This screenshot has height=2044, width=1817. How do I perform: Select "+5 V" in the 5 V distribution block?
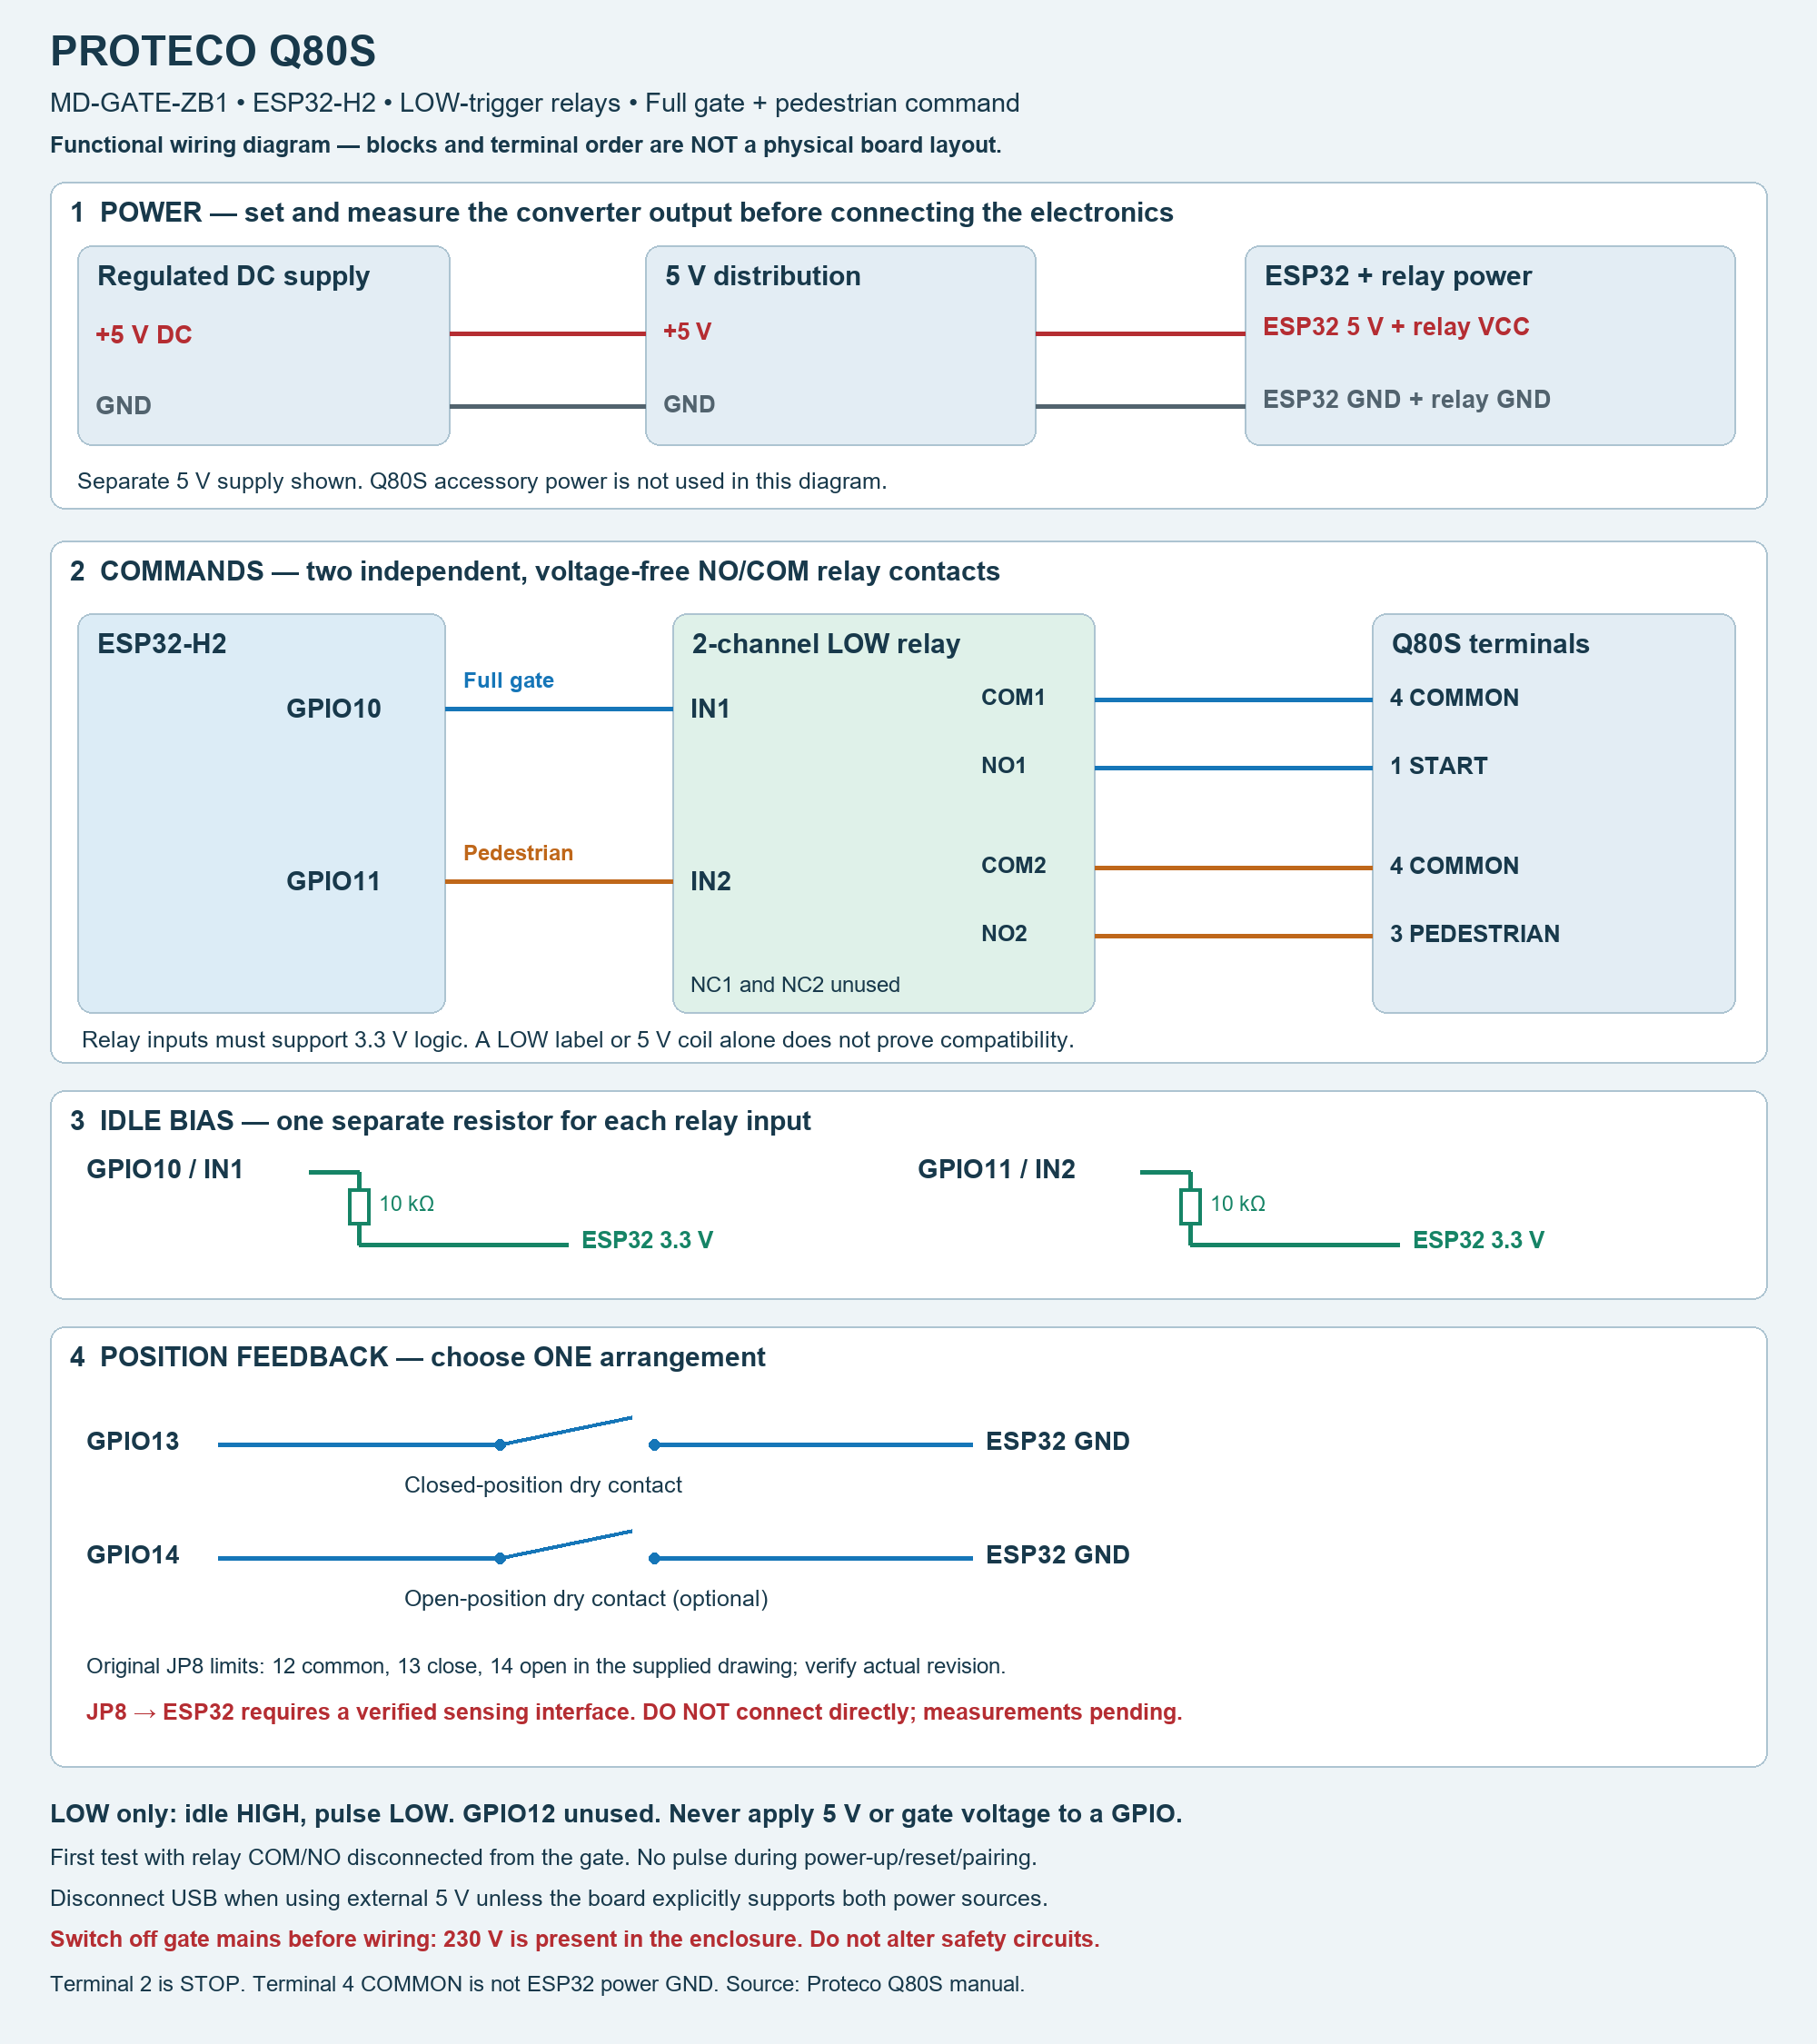tap(687, 332)
